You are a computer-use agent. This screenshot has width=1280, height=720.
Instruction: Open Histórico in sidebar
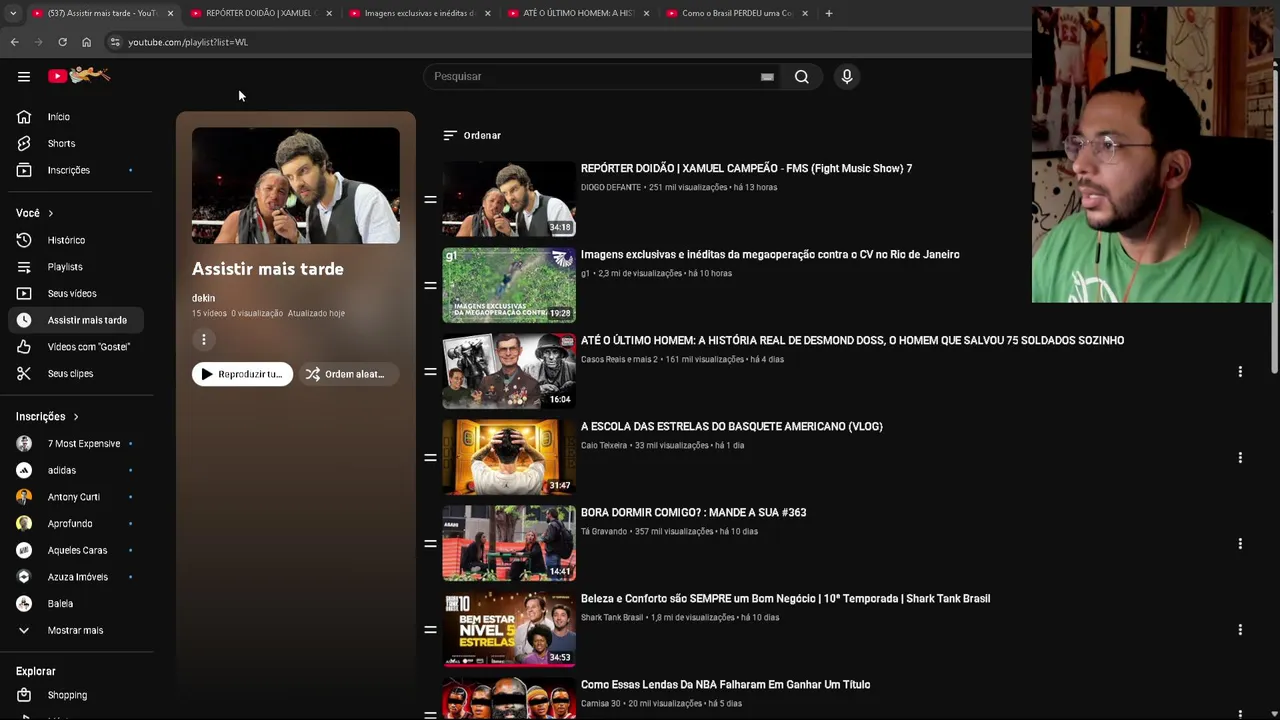coord(78,240)
